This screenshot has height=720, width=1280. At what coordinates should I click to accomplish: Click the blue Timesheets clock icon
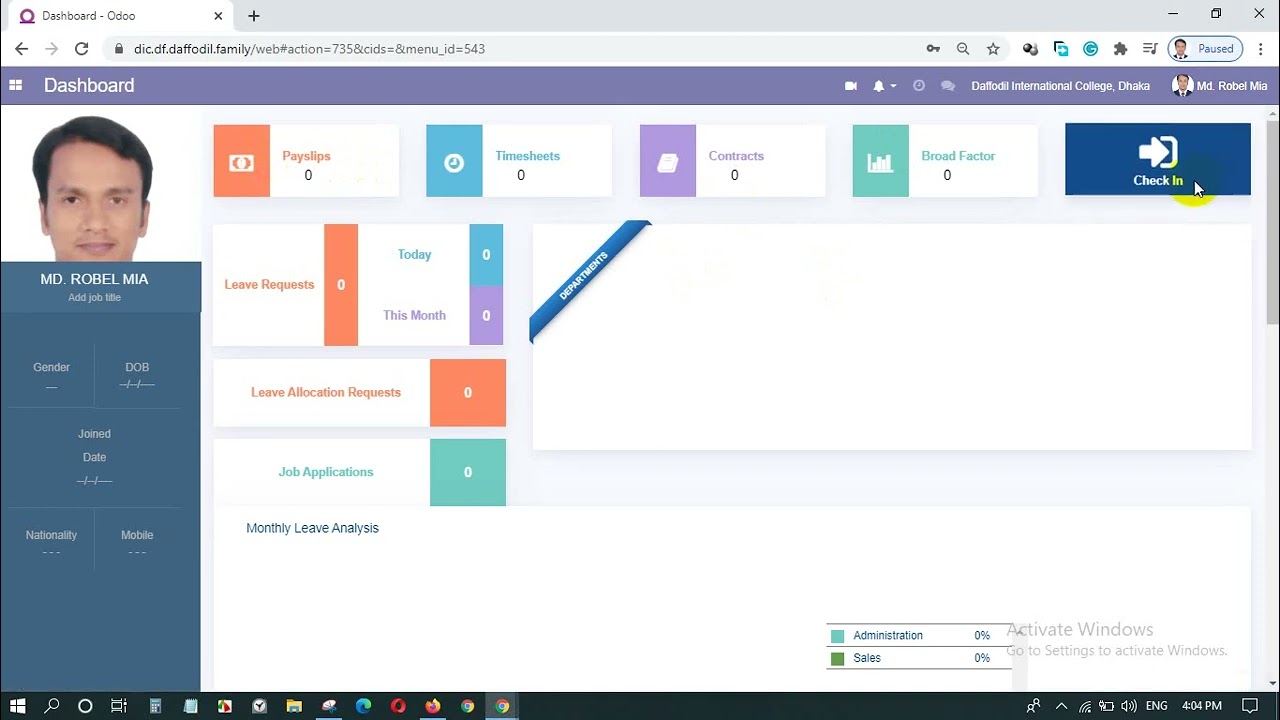click(454, 161)
